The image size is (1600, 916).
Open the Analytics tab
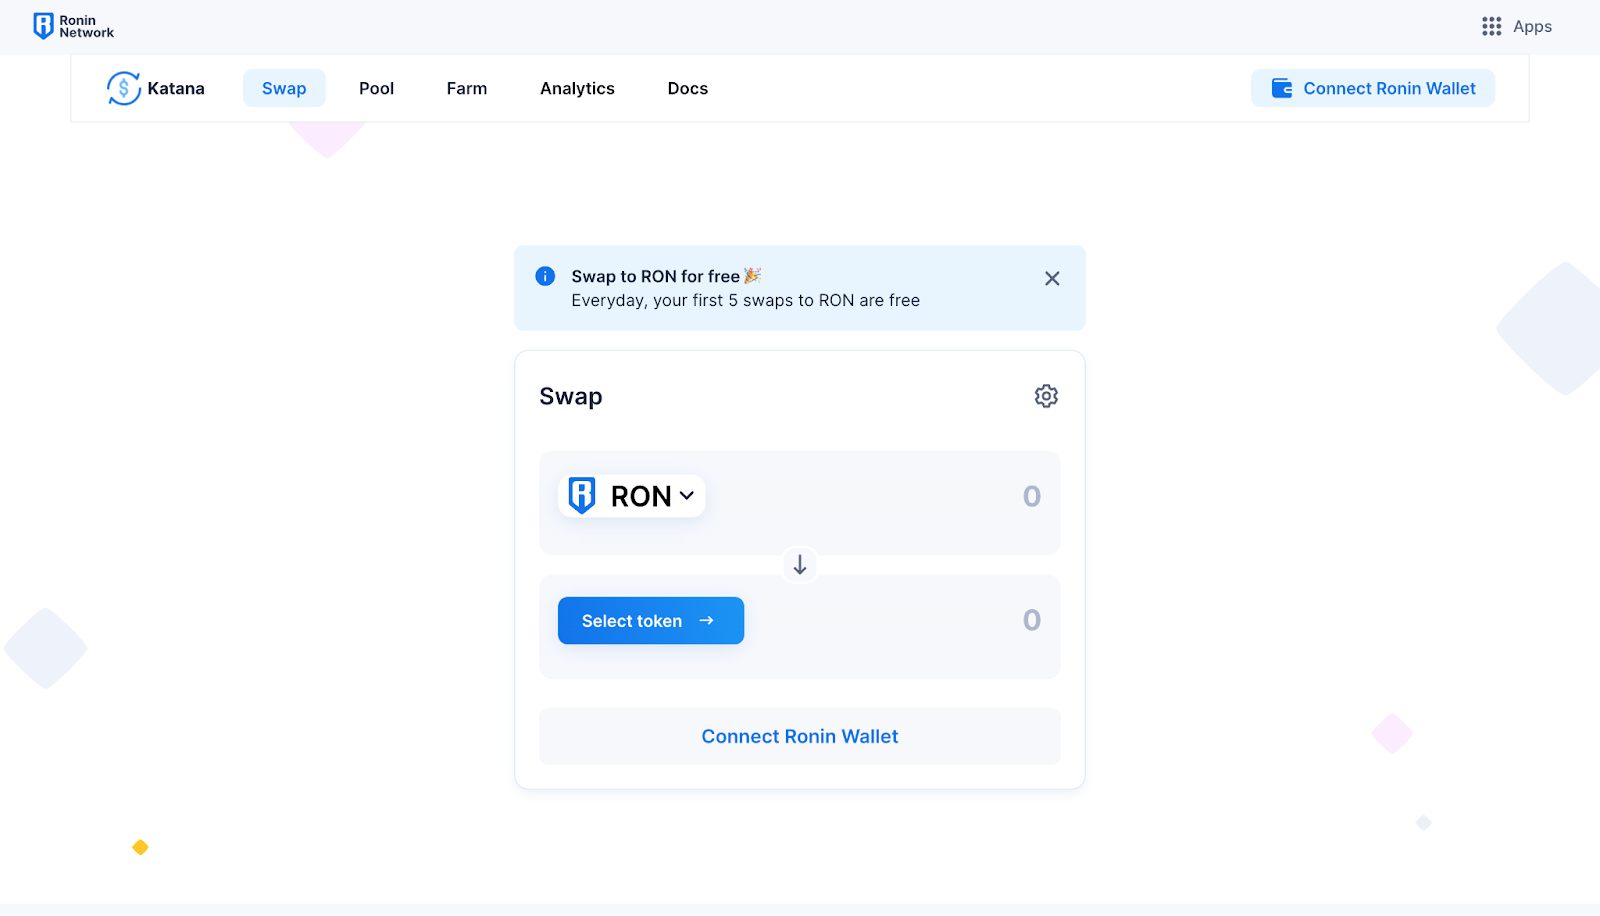pos(577,88)
